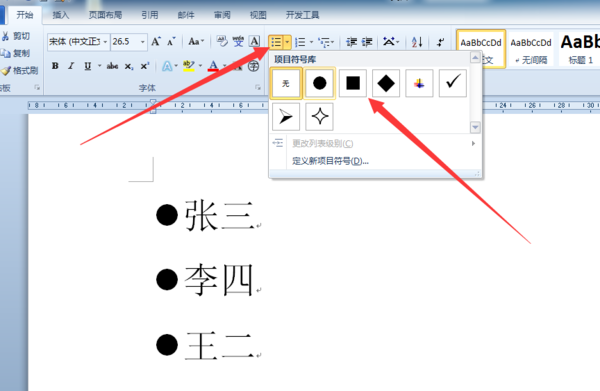600x391 pixels.
Task: Switch to the 引用 tab
Action: [x=149, y=15]
